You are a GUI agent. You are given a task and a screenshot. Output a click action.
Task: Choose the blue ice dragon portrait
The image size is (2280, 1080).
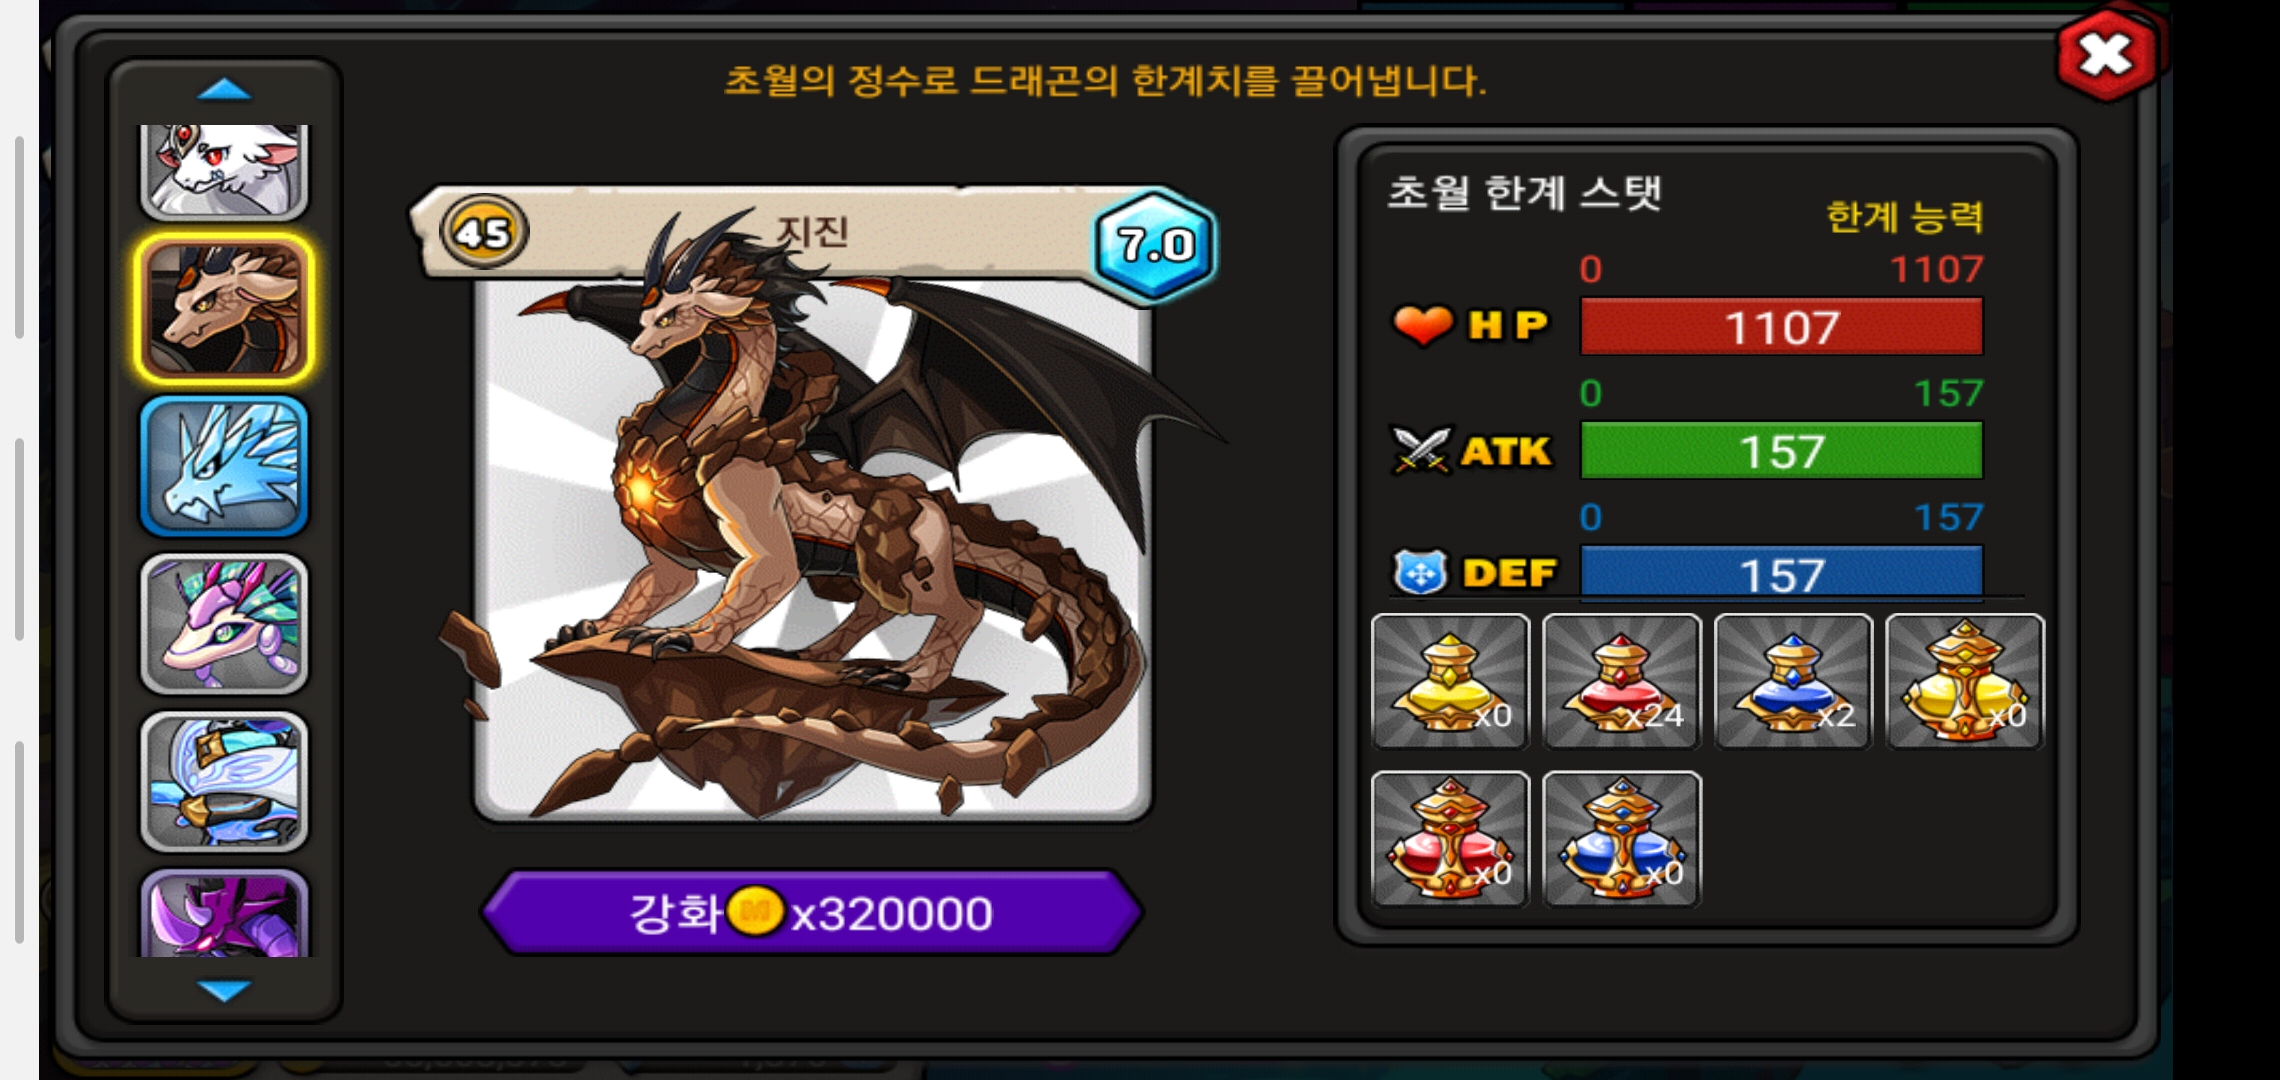pos(224,466)
